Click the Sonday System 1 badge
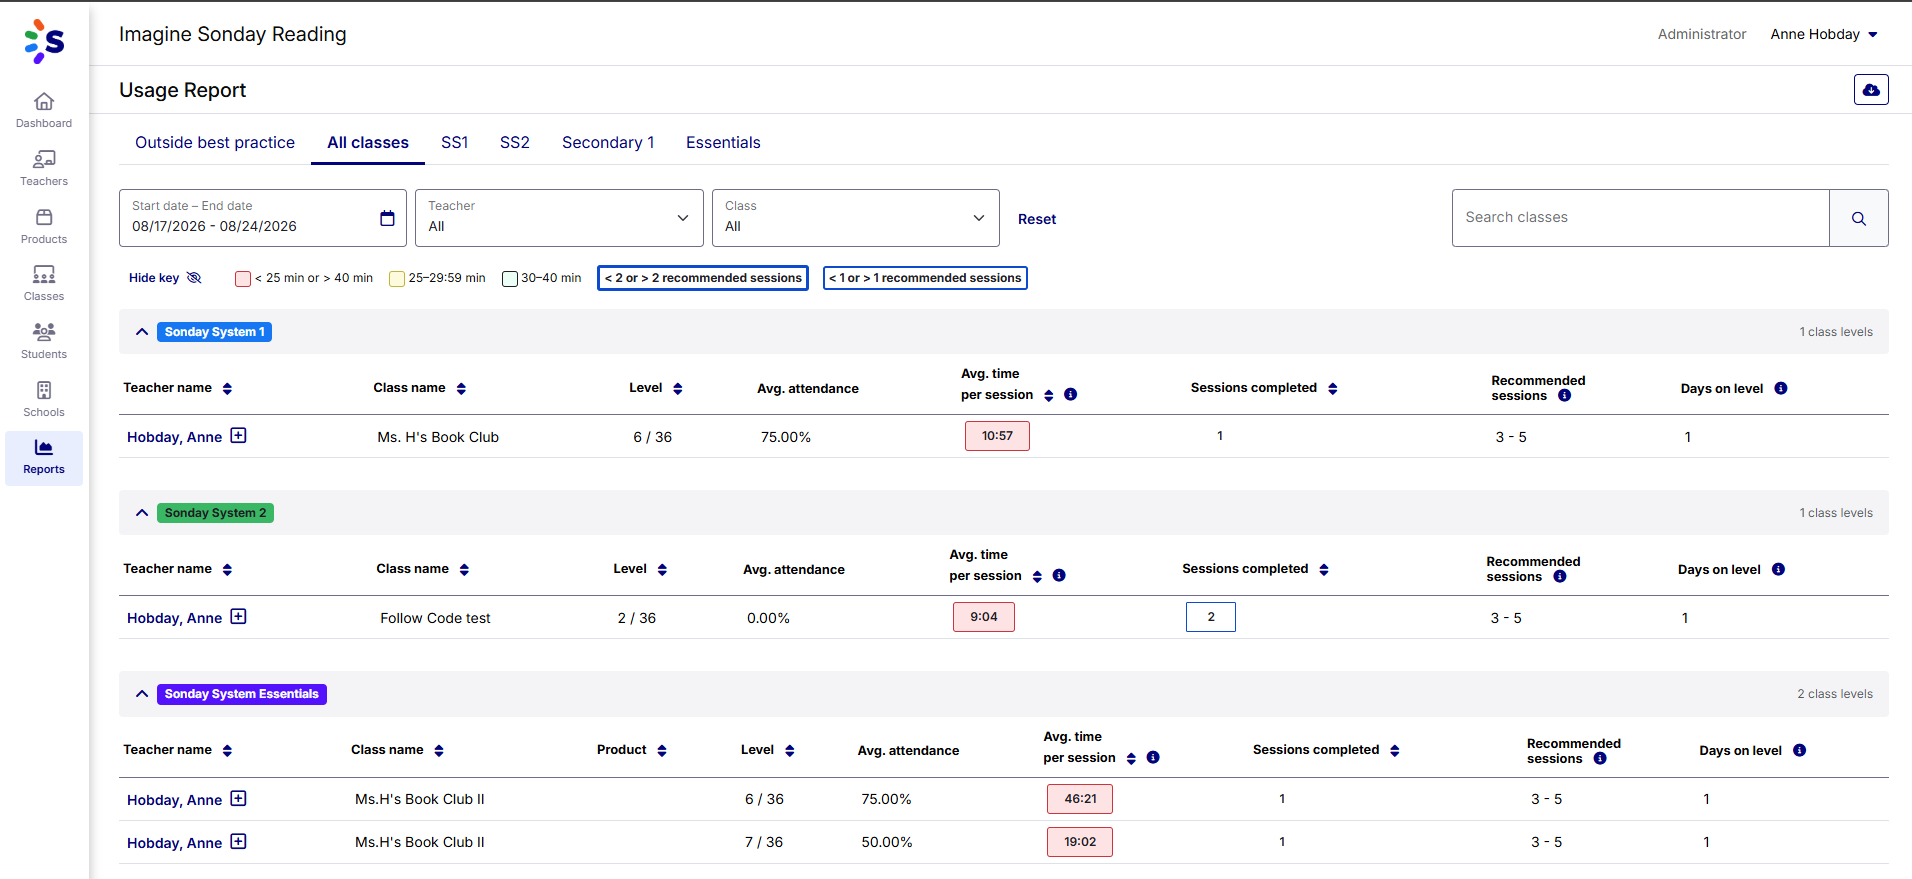 click(x=214, y=332)
